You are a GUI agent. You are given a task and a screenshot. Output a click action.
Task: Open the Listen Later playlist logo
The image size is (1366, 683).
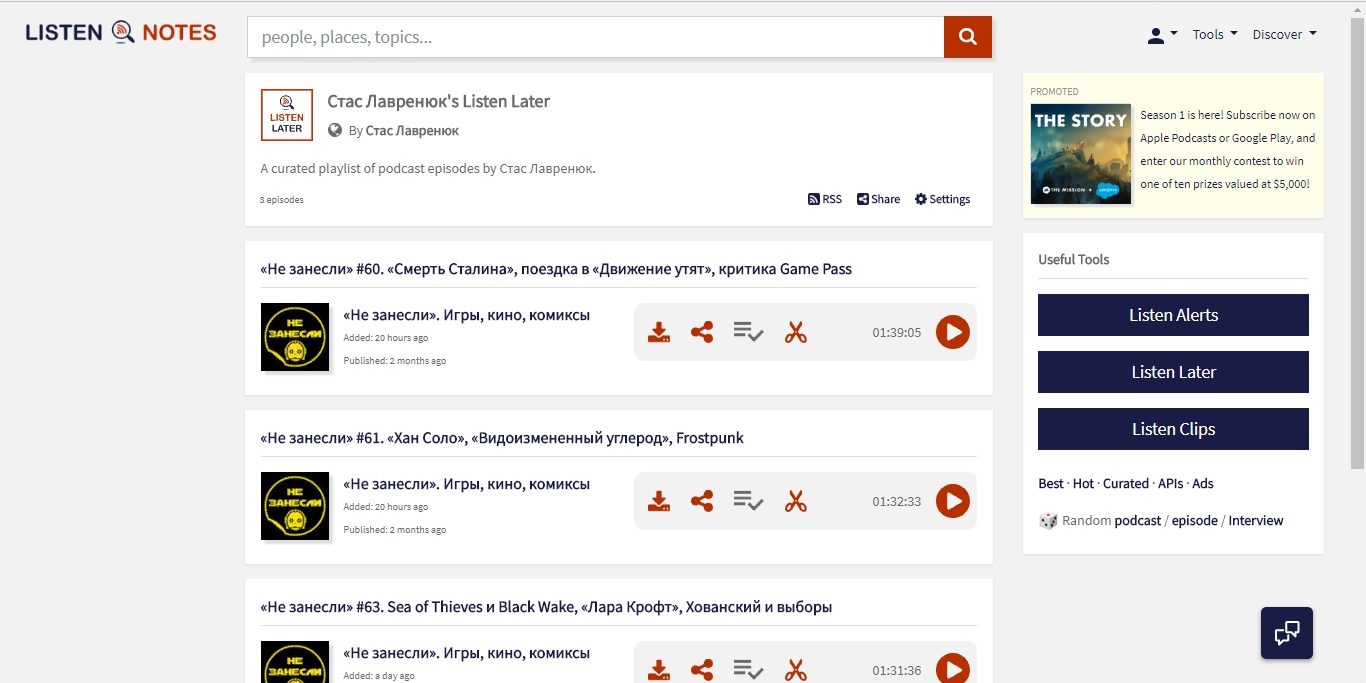click(x=287, y=115)
